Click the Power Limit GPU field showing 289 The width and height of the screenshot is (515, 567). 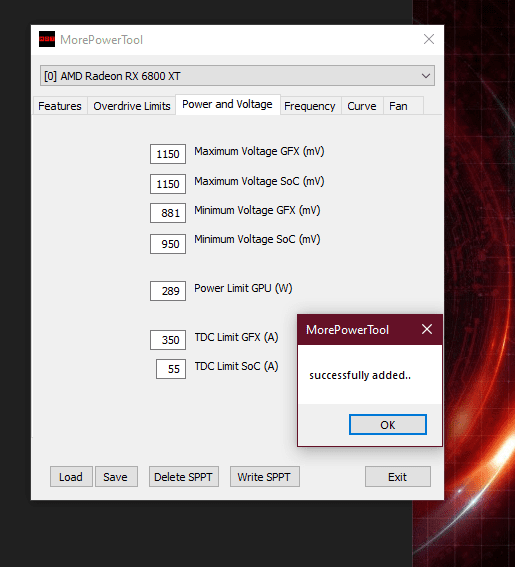(x=168, y=291)
